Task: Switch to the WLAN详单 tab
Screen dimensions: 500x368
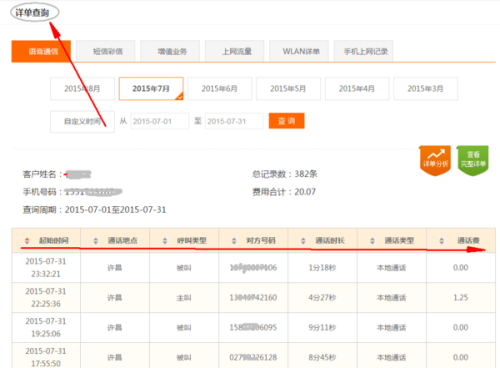Action: 299,51
